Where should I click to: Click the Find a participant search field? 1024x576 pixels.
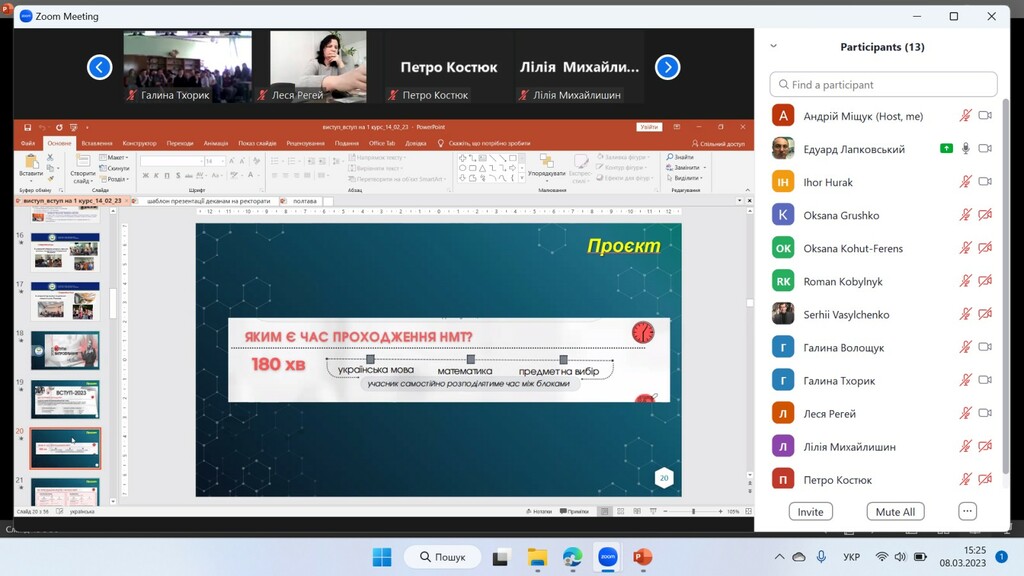pyautogui.click(x=883, y=85)
